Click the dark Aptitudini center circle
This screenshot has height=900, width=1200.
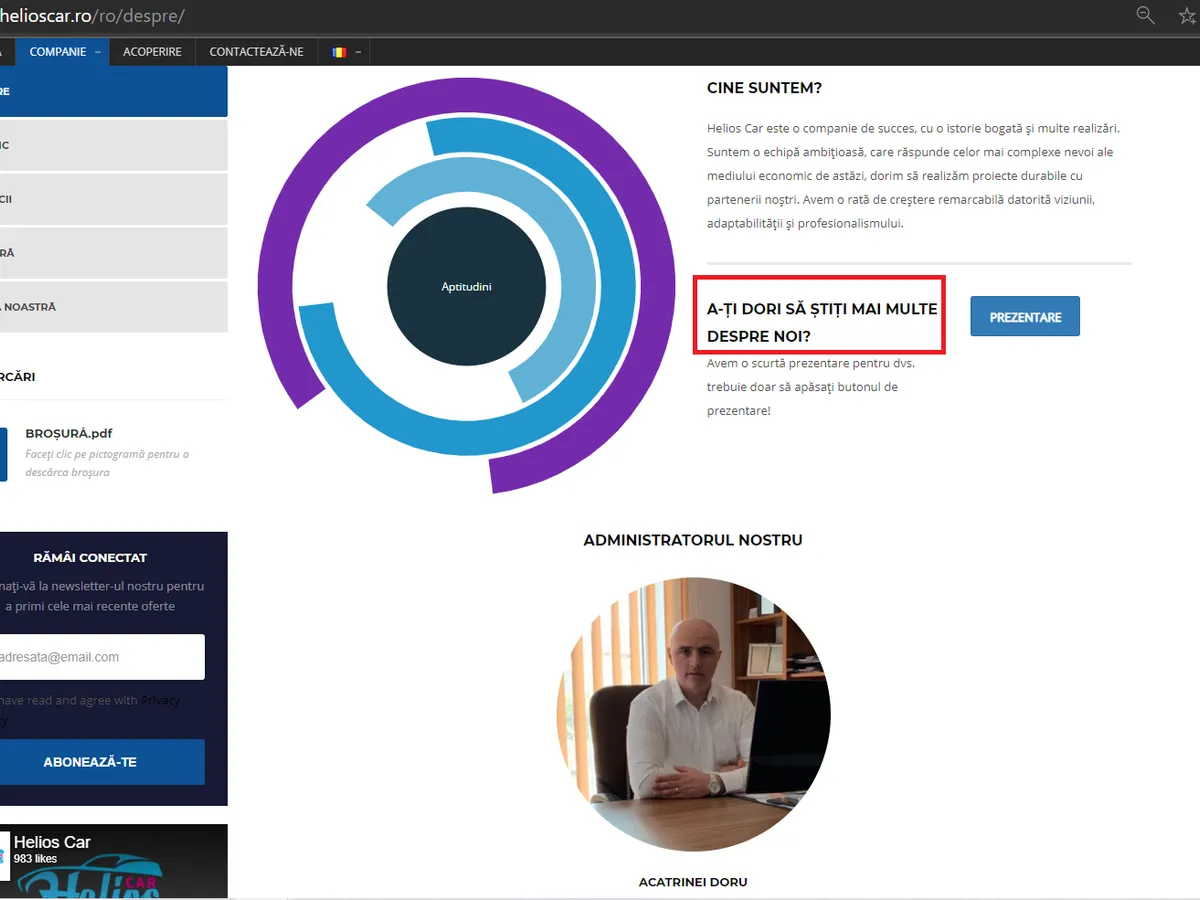click(x=466, y=287)
